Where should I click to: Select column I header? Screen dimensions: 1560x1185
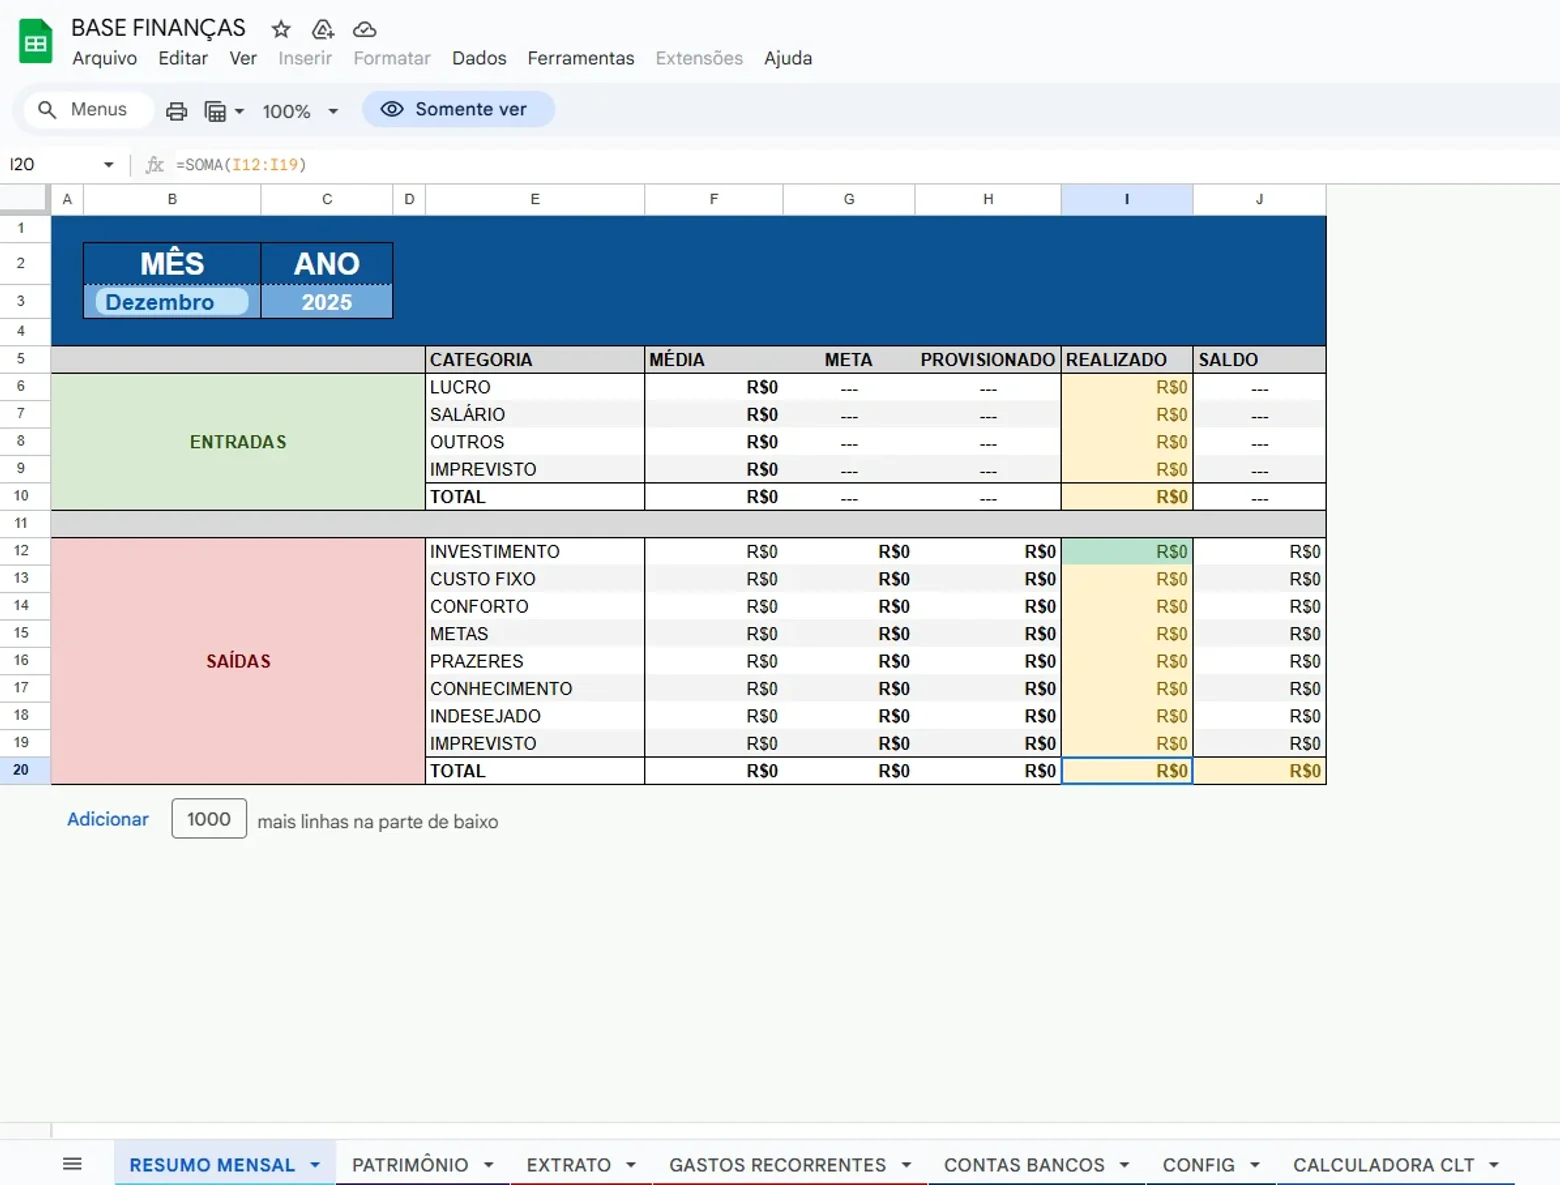coord(1127,199)
